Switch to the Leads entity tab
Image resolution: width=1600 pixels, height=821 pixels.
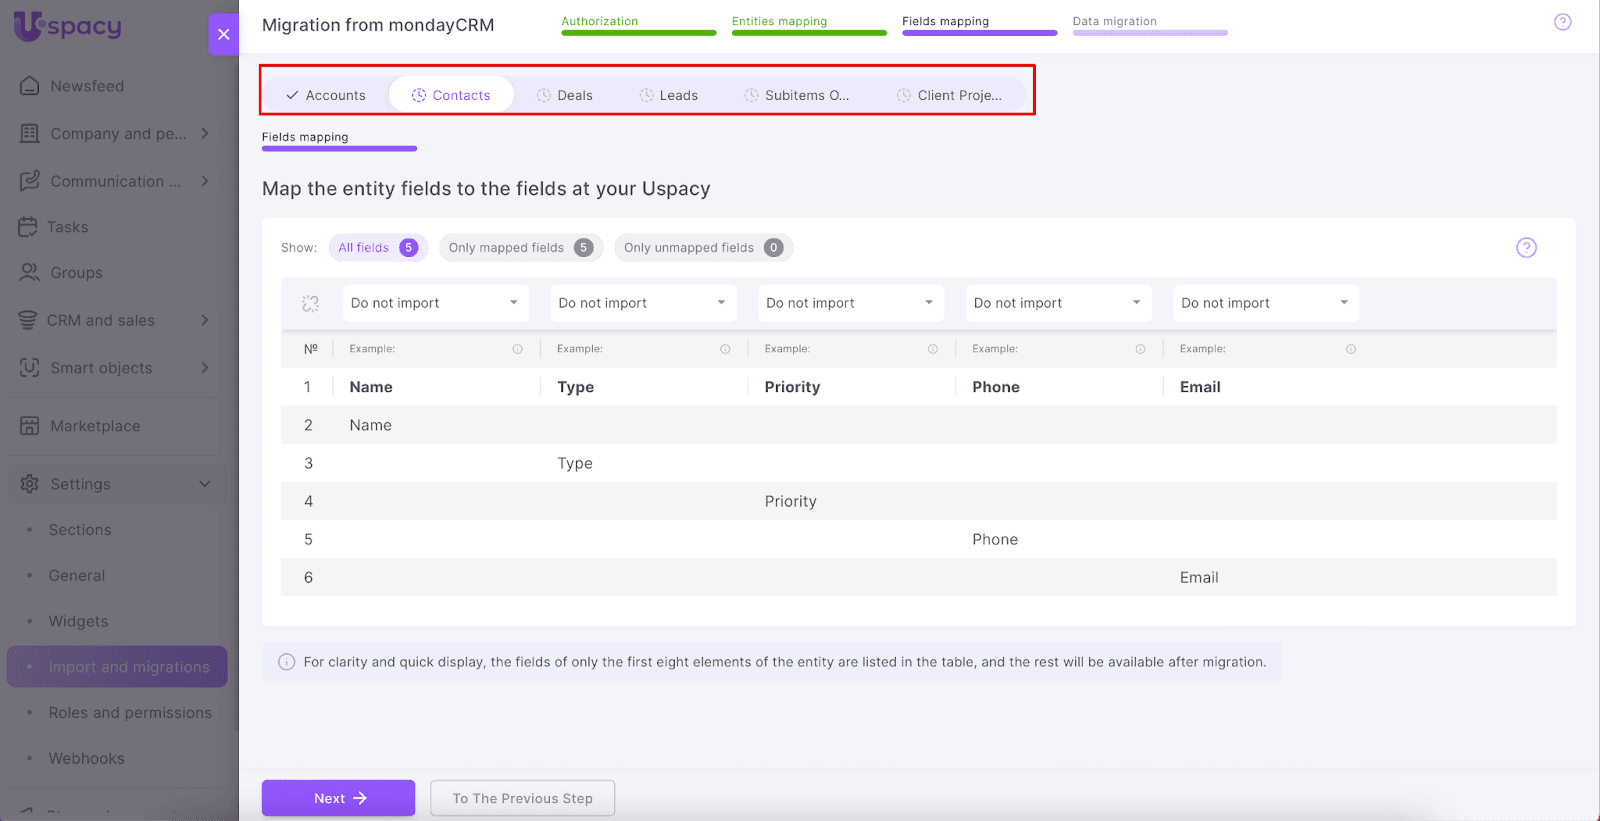tap(669, 95)
